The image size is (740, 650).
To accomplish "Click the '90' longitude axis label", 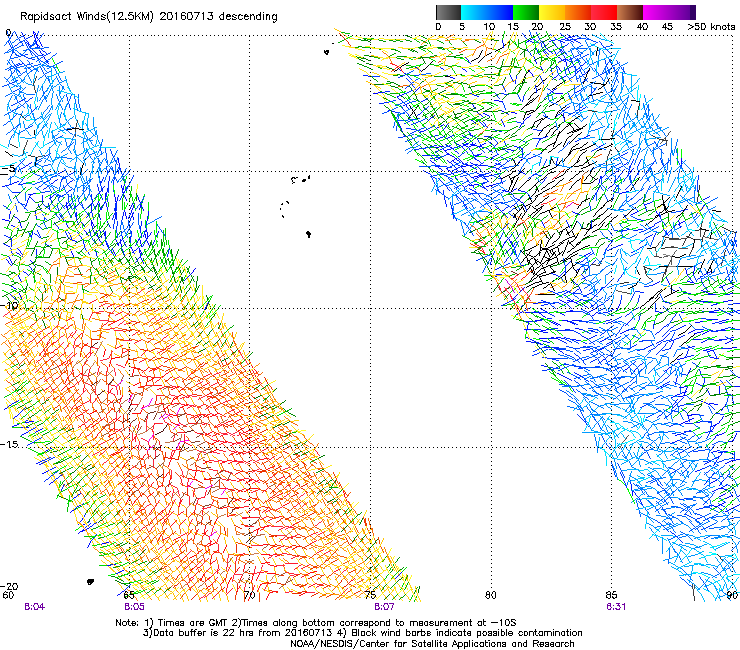I will point(732,595).
